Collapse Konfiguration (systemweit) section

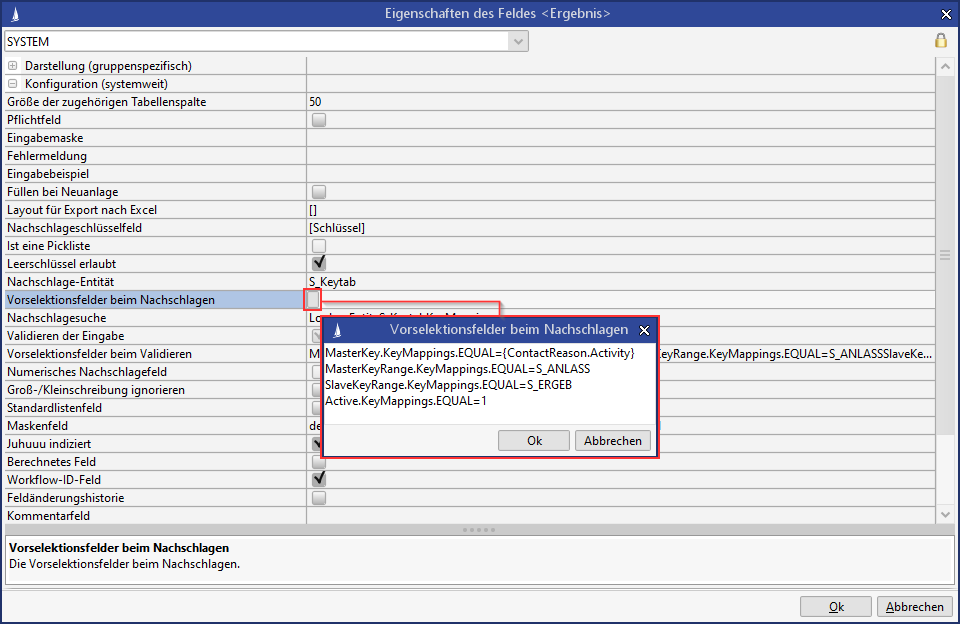[x=13, y=84]
